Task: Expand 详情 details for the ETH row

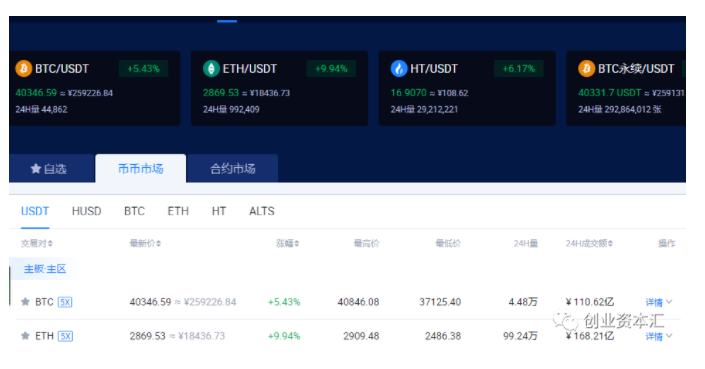Action: coord(659,336)
